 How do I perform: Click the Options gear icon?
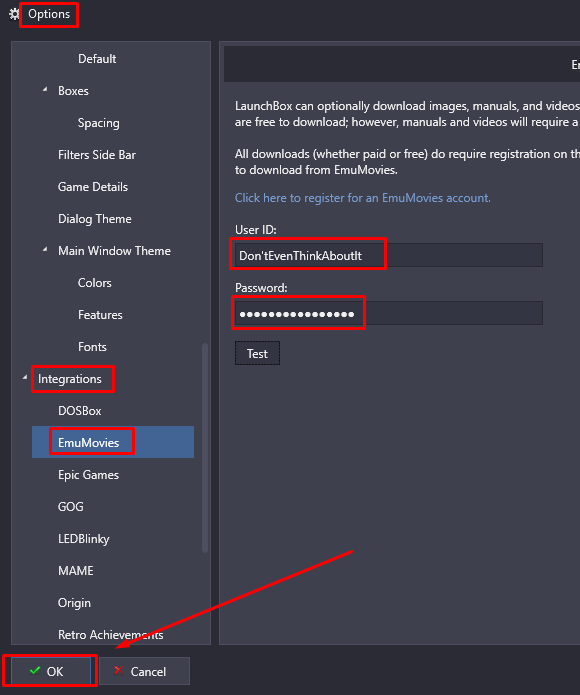pos(14,14)
